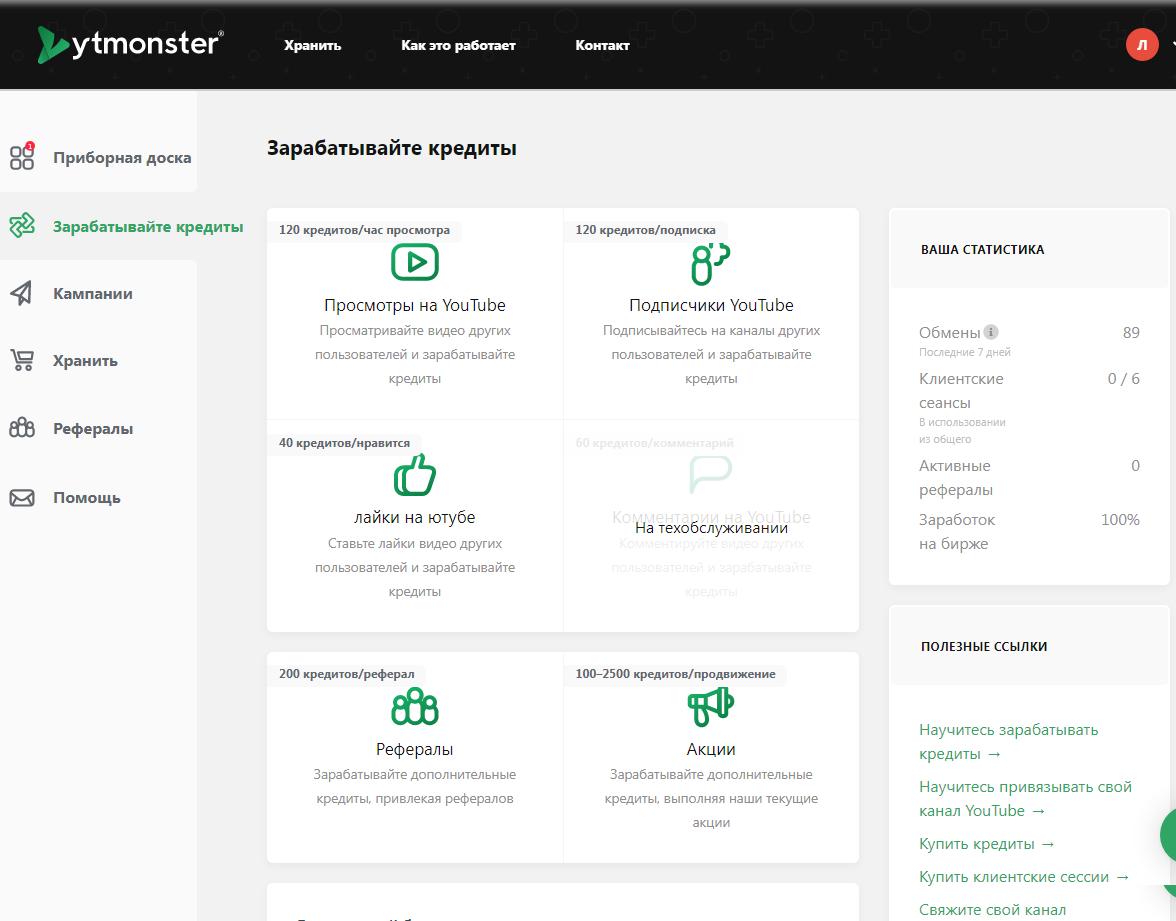
Task: Open the Рефералы card title
Action: (415, 749)
